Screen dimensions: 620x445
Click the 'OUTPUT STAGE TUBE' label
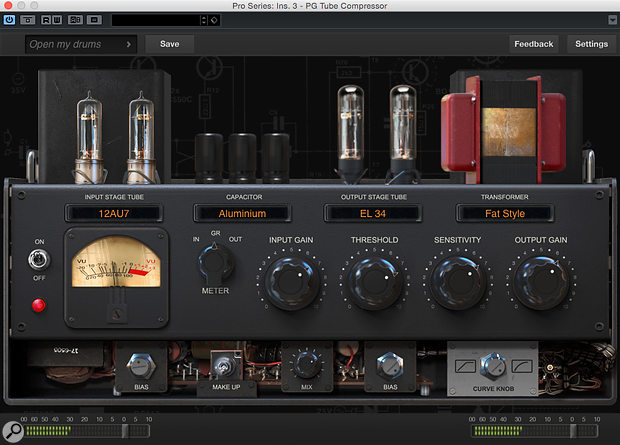tap(374, 197)
